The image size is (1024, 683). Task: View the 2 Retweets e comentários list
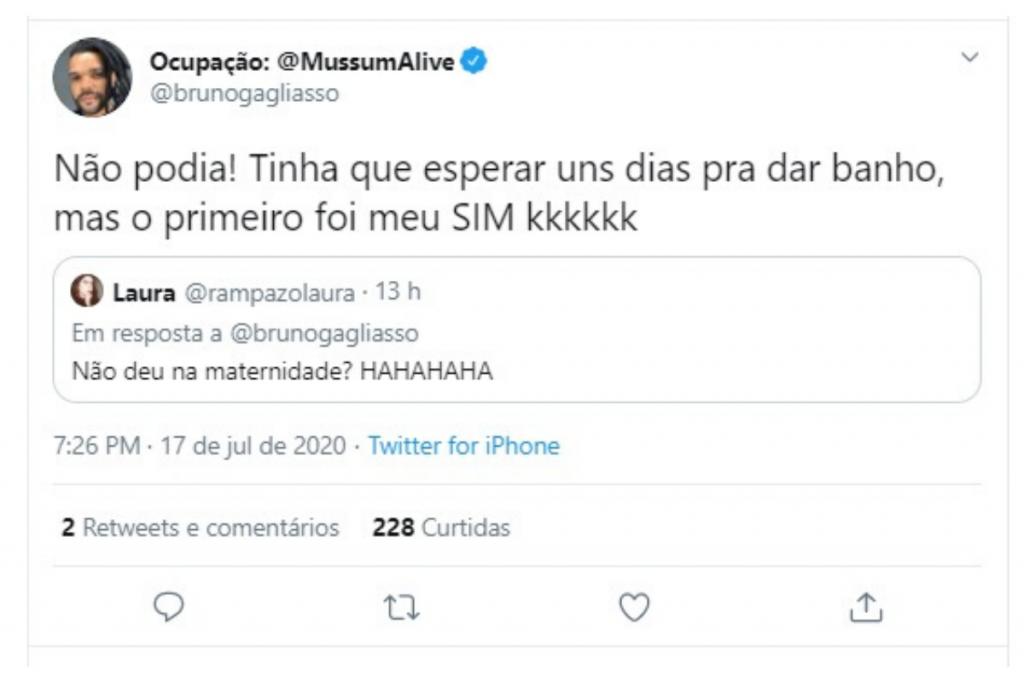pyautogui.click(x=200, y=527)
